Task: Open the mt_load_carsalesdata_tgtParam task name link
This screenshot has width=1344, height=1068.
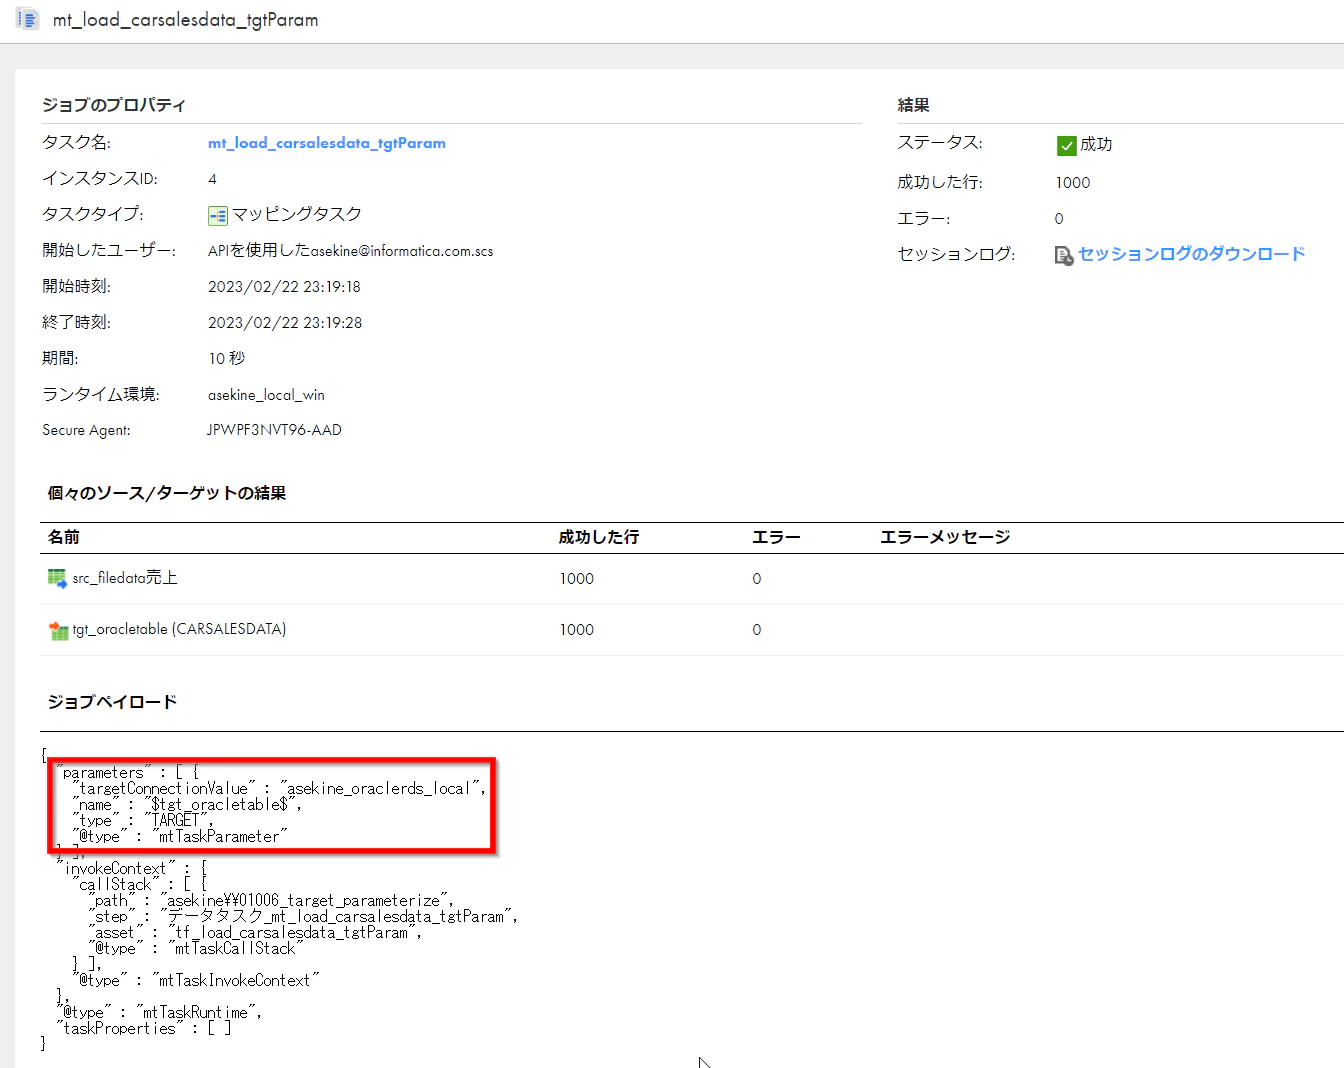Action: coord(327,143)
